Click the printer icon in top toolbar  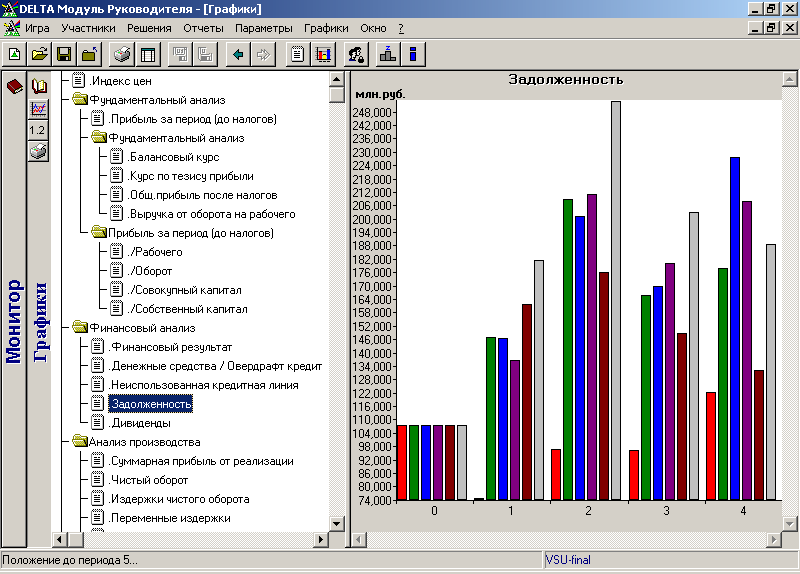coord(122,54)
